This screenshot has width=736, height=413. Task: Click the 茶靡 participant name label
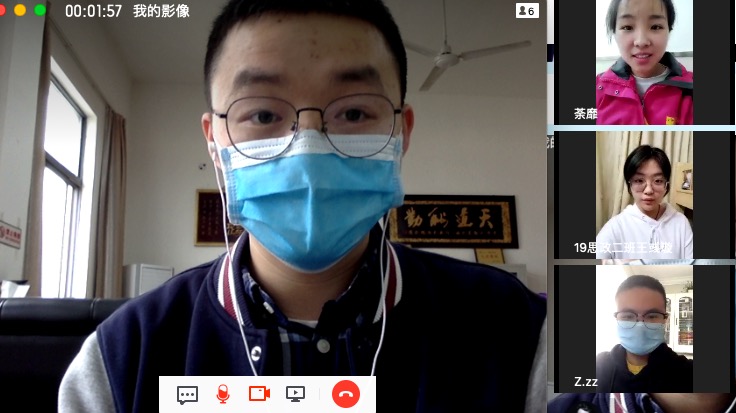[x=585, y=113]
